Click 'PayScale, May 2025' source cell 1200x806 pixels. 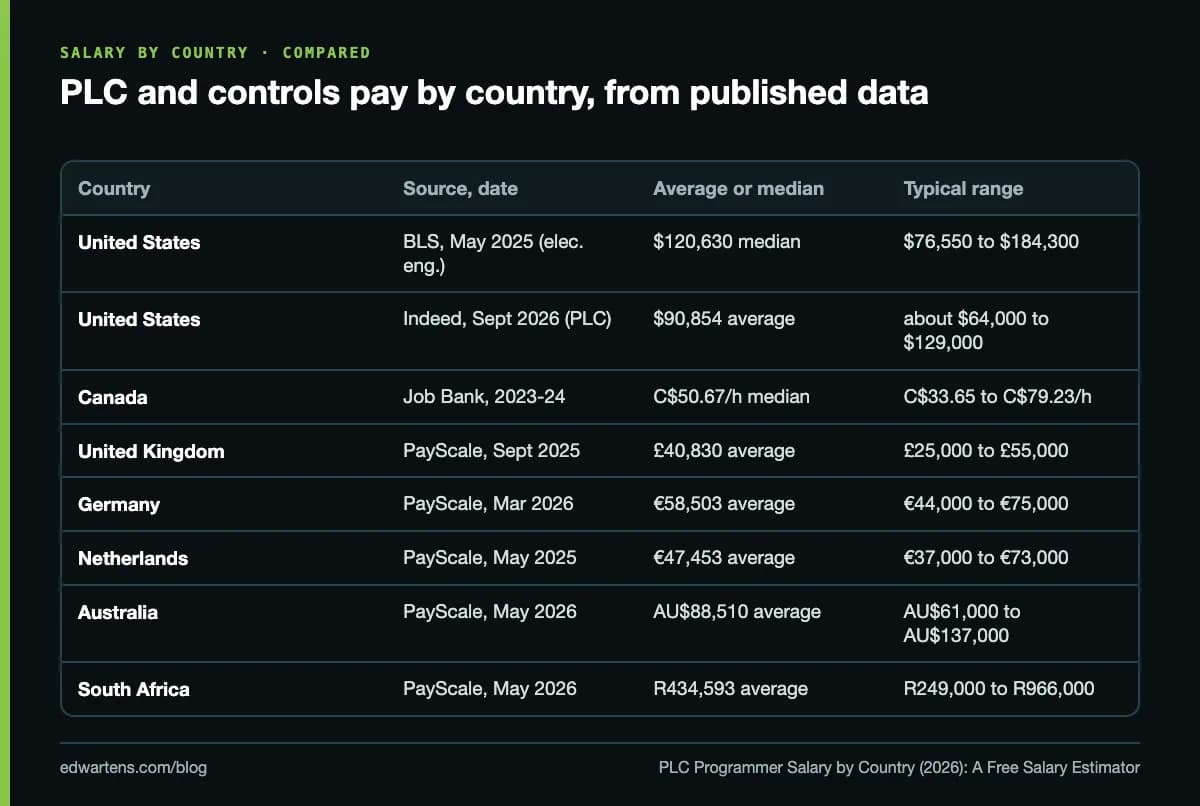click(x=490, y=558)
